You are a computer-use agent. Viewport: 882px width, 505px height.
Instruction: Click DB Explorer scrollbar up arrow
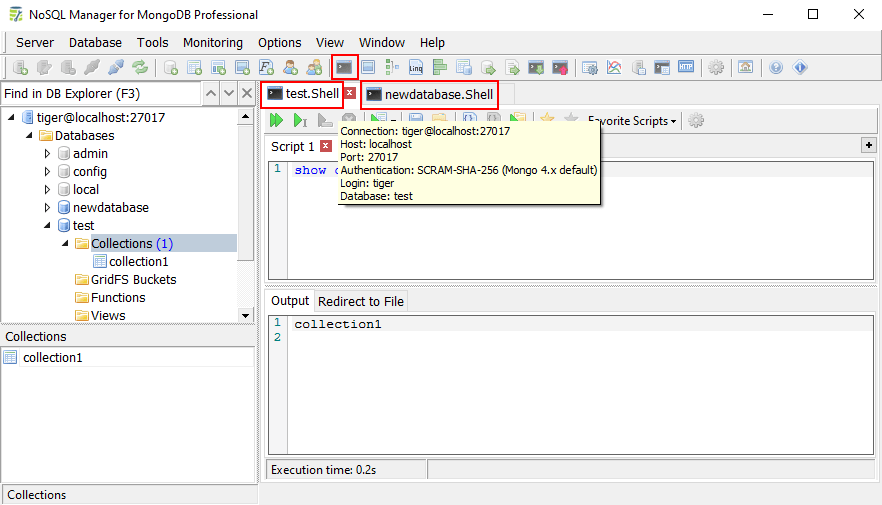pyautogui.click(x=245, y=117)
